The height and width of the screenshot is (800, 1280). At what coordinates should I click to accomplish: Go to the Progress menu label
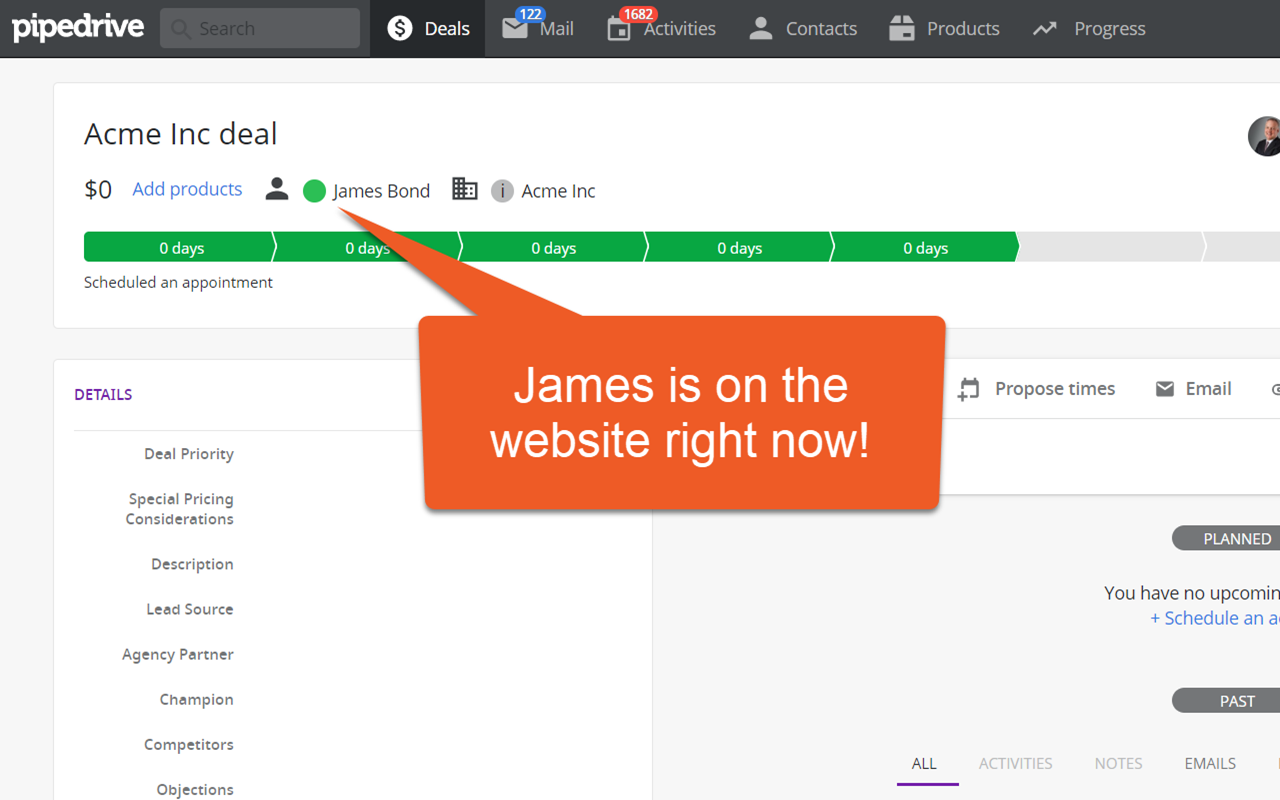pyautogui.click(x=1110, y=29)
